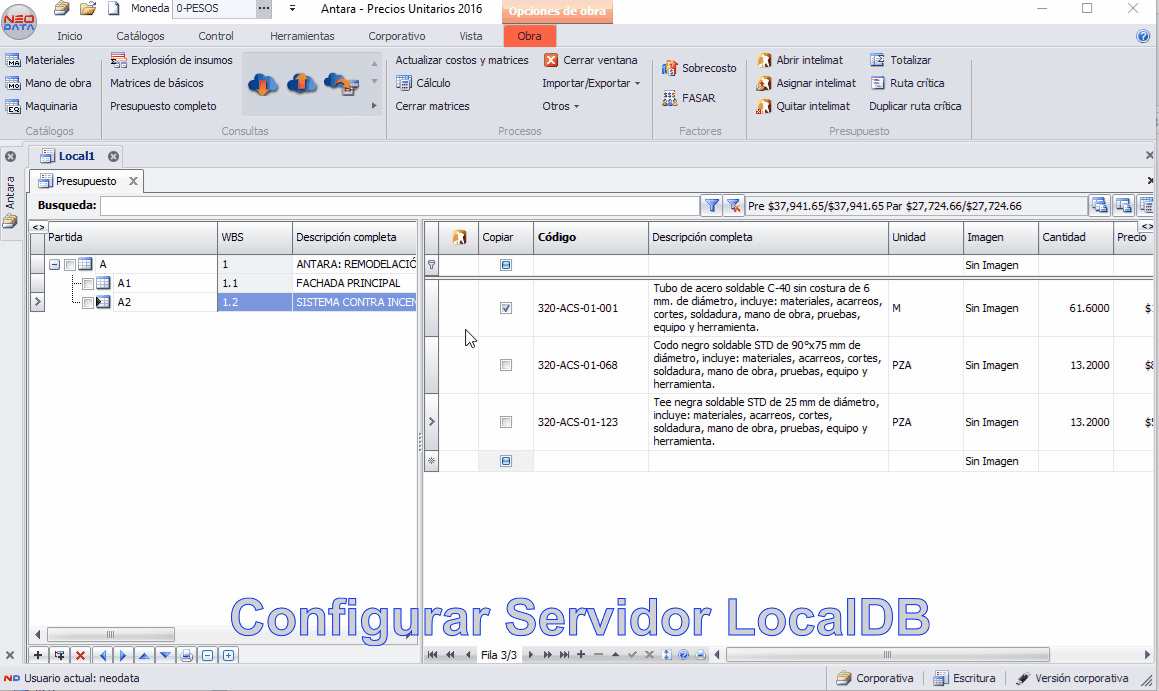
Task: Check the box beside partida A1
Action: tap(87, 283)
